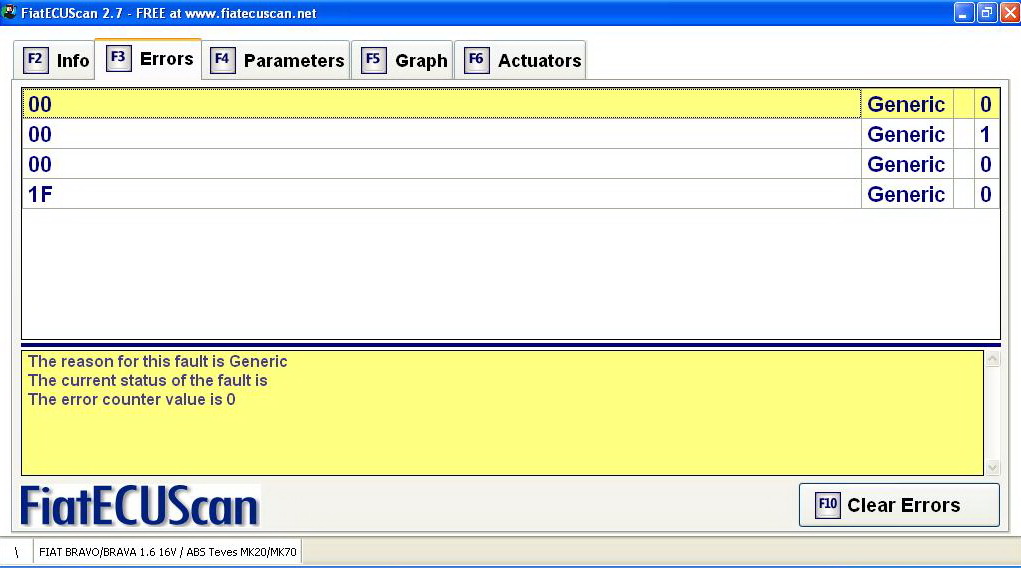Screen dimensions: 1021x568
Task: Click the F5 key icon
Action: tap(373, 61)
